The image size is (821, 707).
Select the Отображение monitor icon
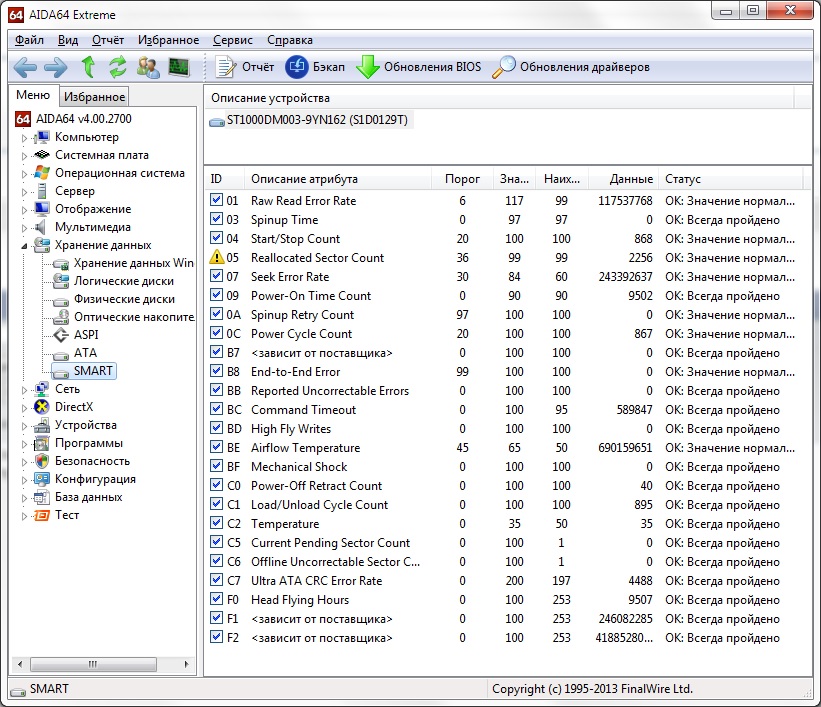(x=41, y=209)
